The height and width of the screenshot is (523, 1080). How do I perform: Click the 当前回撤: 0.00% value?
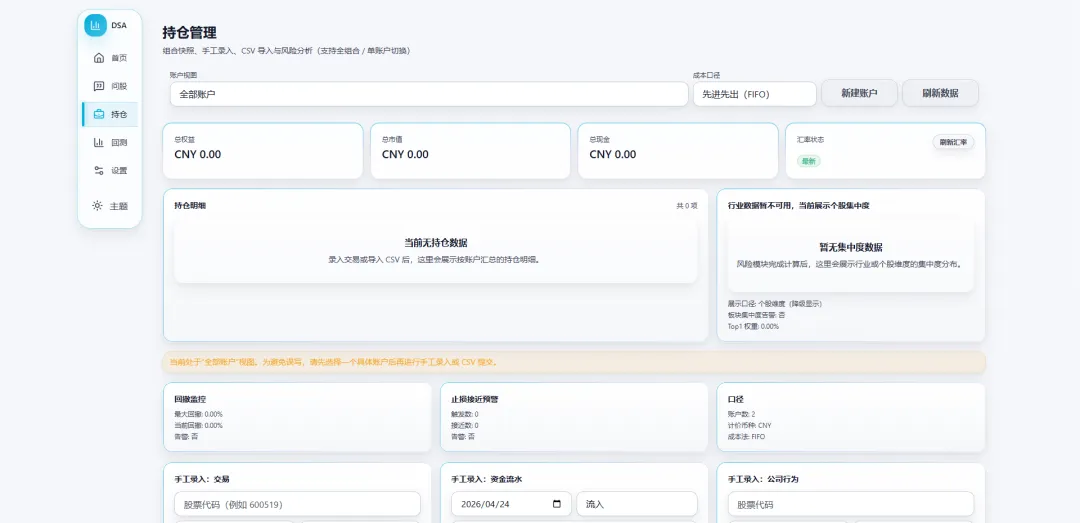point(198,425)
